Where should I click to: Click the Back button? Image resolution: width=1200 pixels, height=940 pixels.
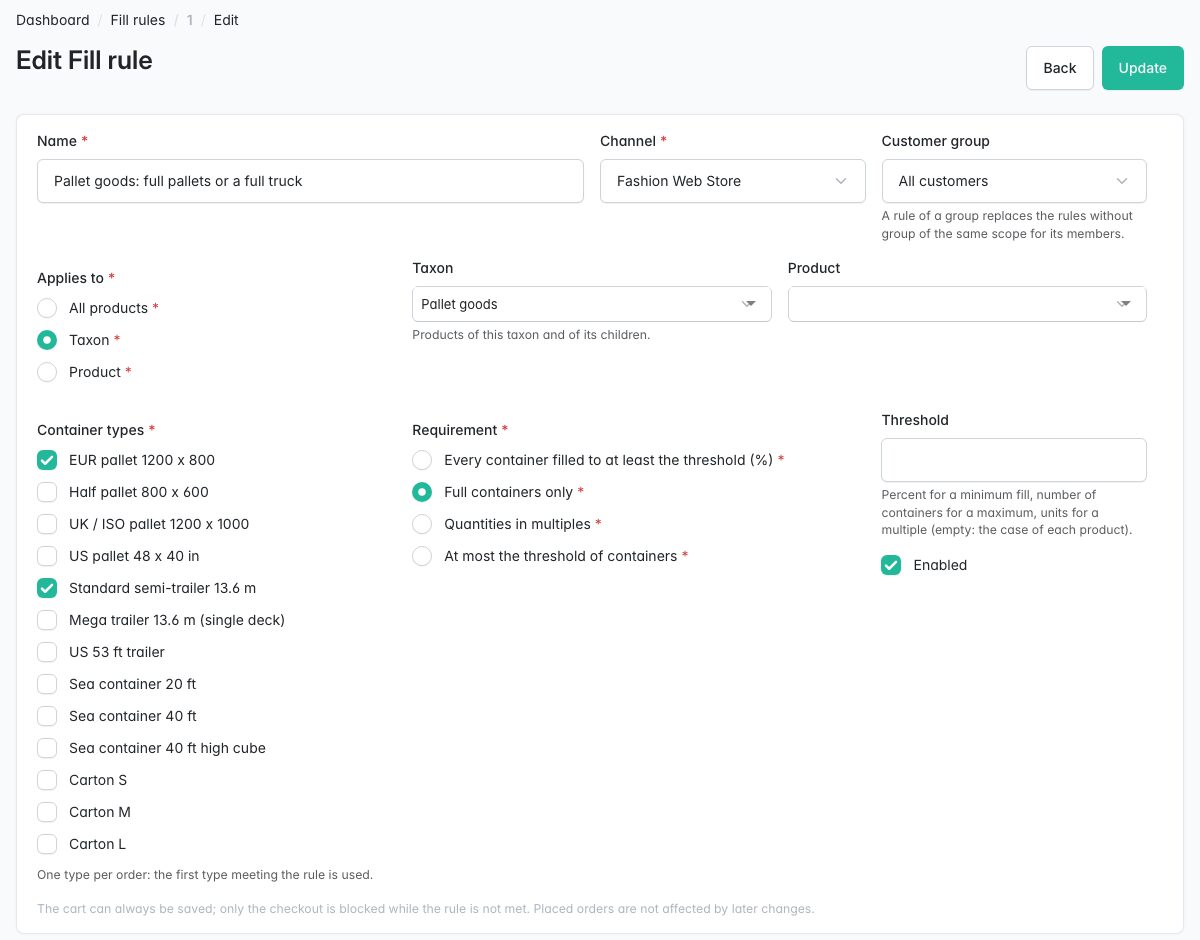click(1059, 68)
